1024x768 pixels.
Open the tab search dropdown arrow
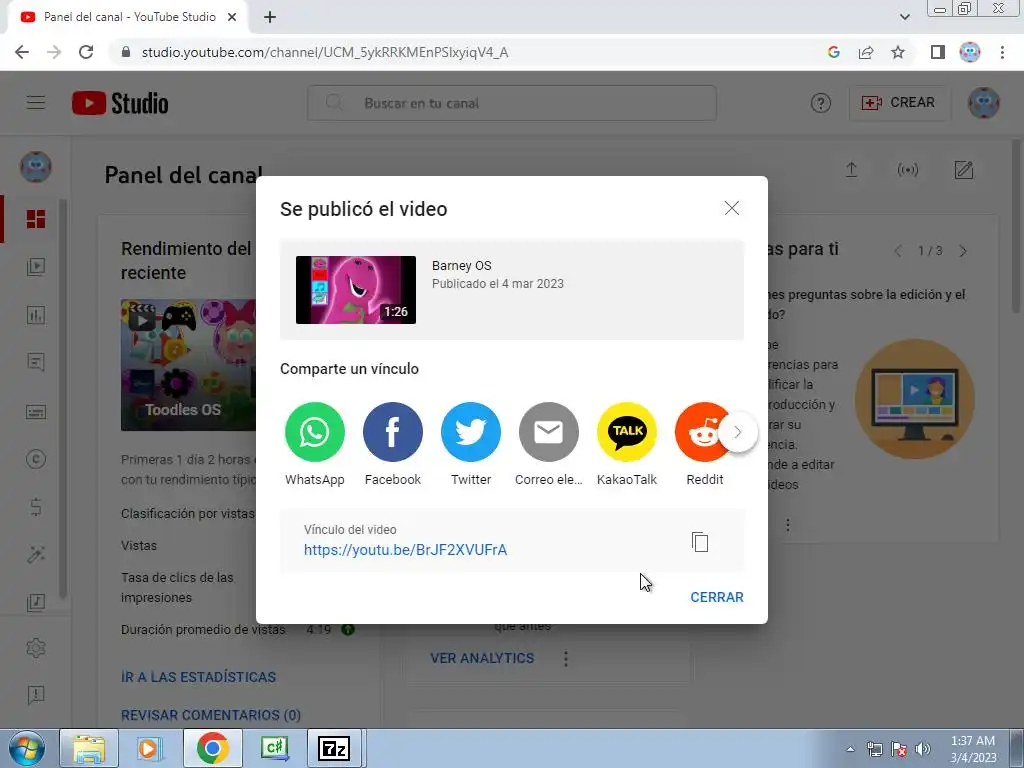pos(904,17)
